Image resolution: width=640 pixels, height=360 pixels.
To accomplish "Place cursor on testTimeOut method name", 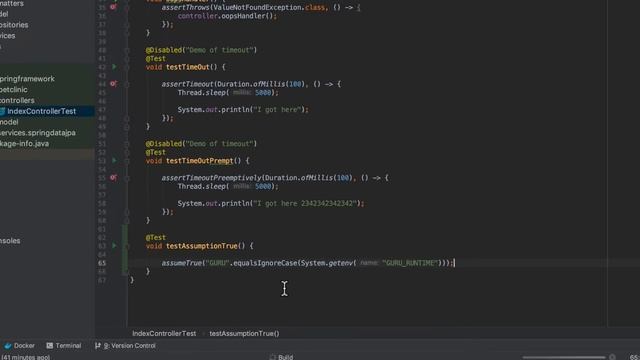I will tap(187, 67).
